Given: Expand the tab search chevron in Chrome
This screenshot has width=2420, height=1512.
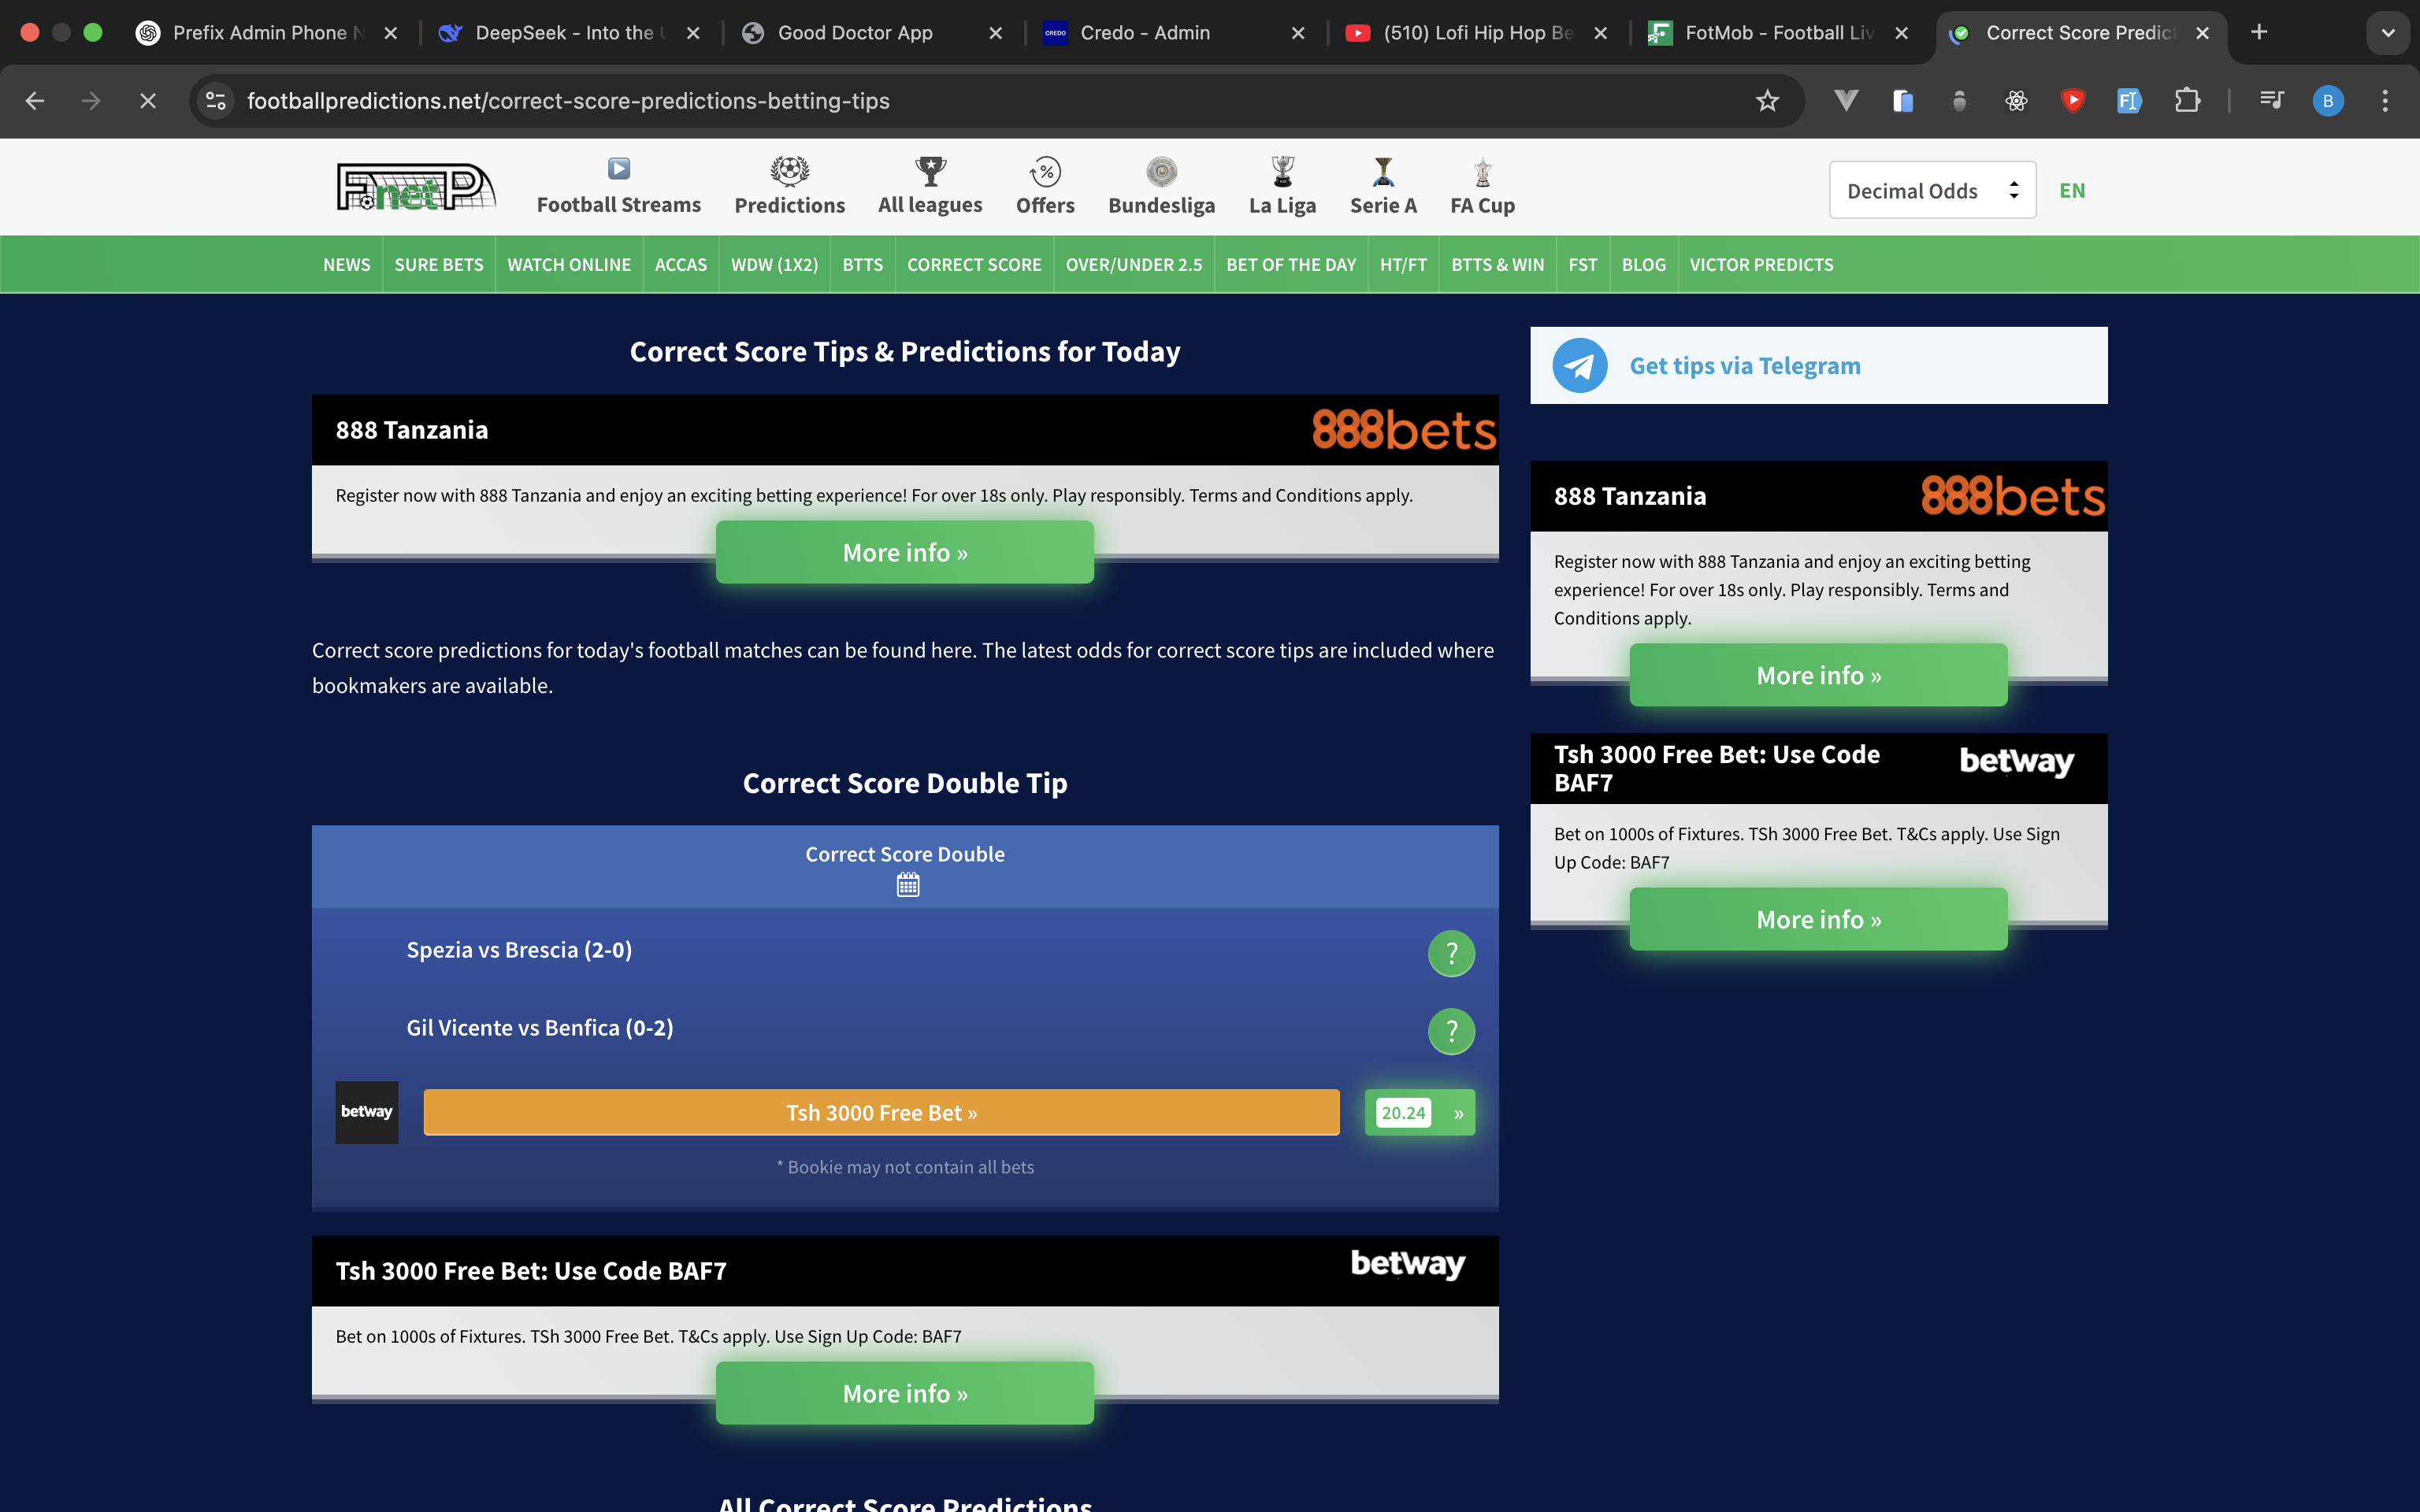Looking at the screenshot, I should [2387, 33].
